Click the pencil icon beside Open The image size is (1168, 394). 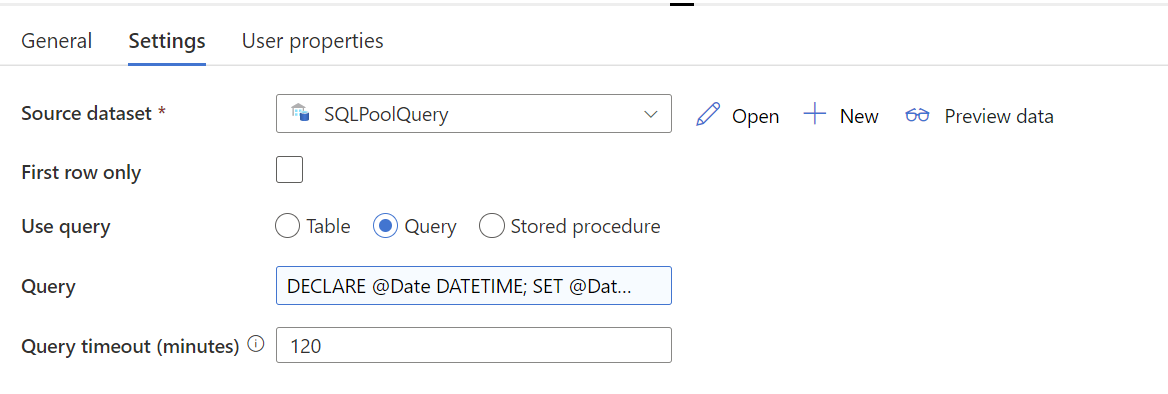pyautogui.click(x=708, y=115)
